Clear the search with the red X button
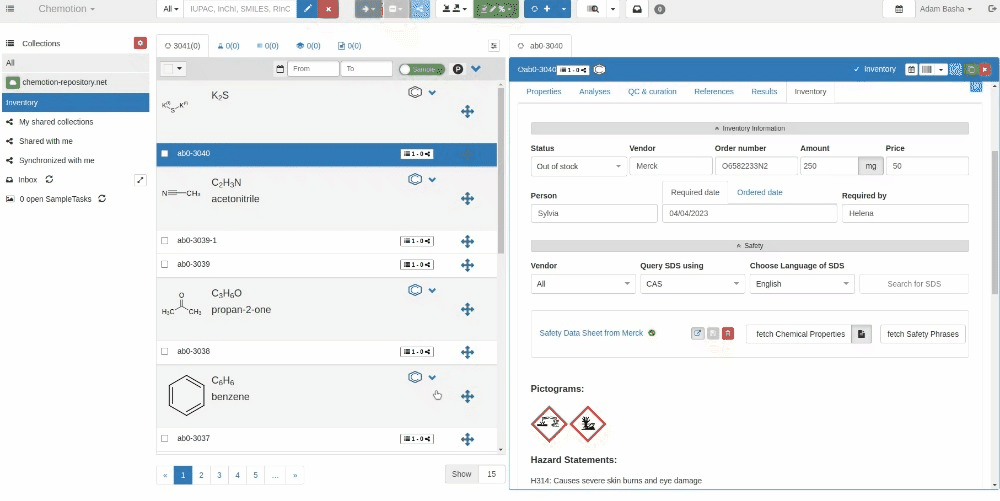Image resolution: width=1000 pixels, height=501 pixels. click(327, 9)
